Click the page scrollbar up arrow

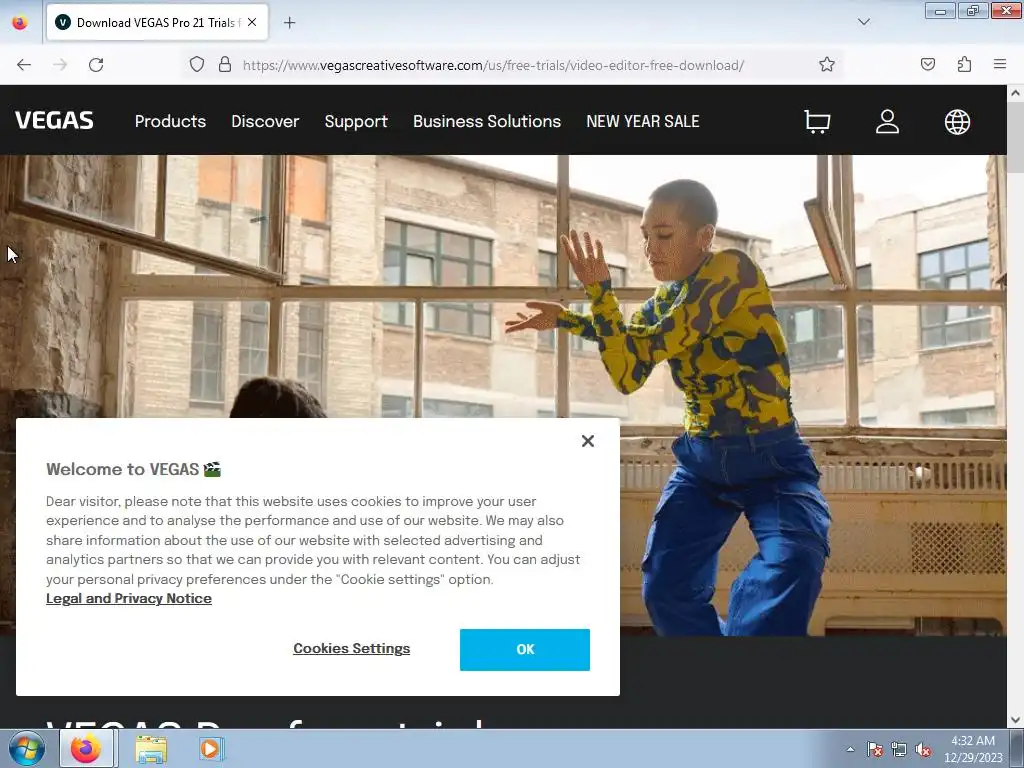(x=1015, y=93)
